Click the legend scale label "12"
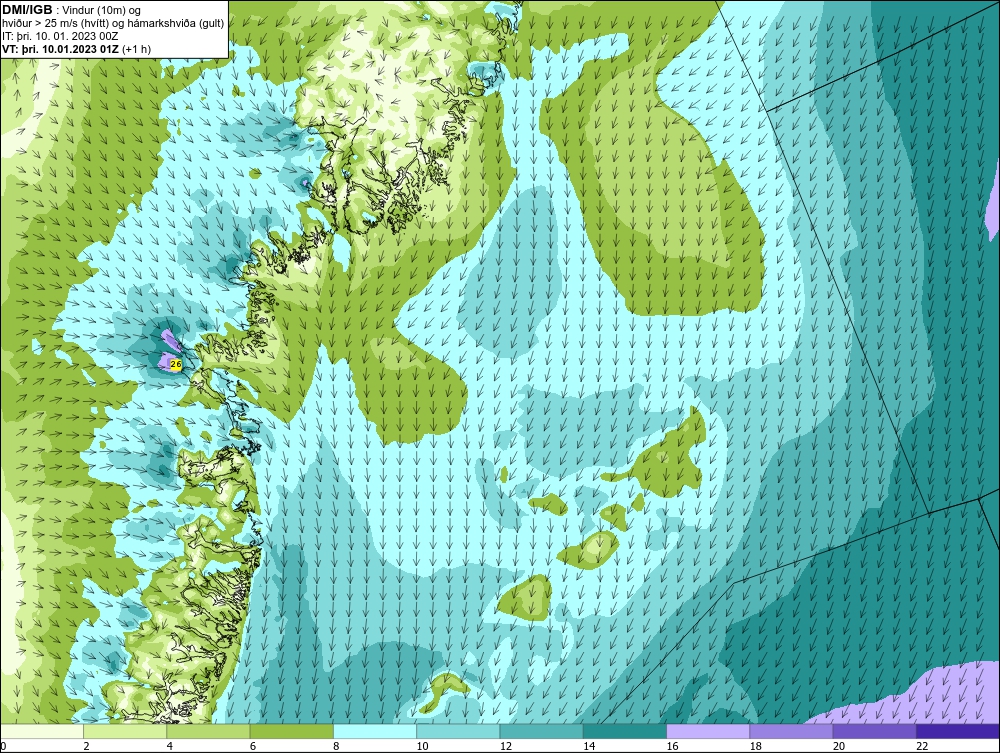This screenshot has height=753, width=1000. [x=506, y=747]
